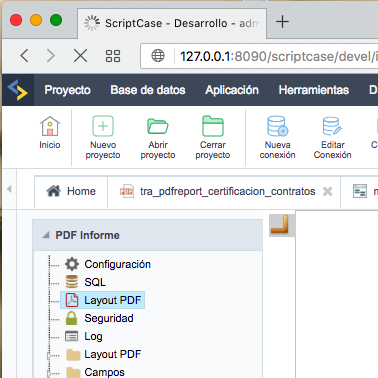The width and height of the screenshot is (378, 378).
Task: Select SQL in the tree
Action: coord(95,282)
